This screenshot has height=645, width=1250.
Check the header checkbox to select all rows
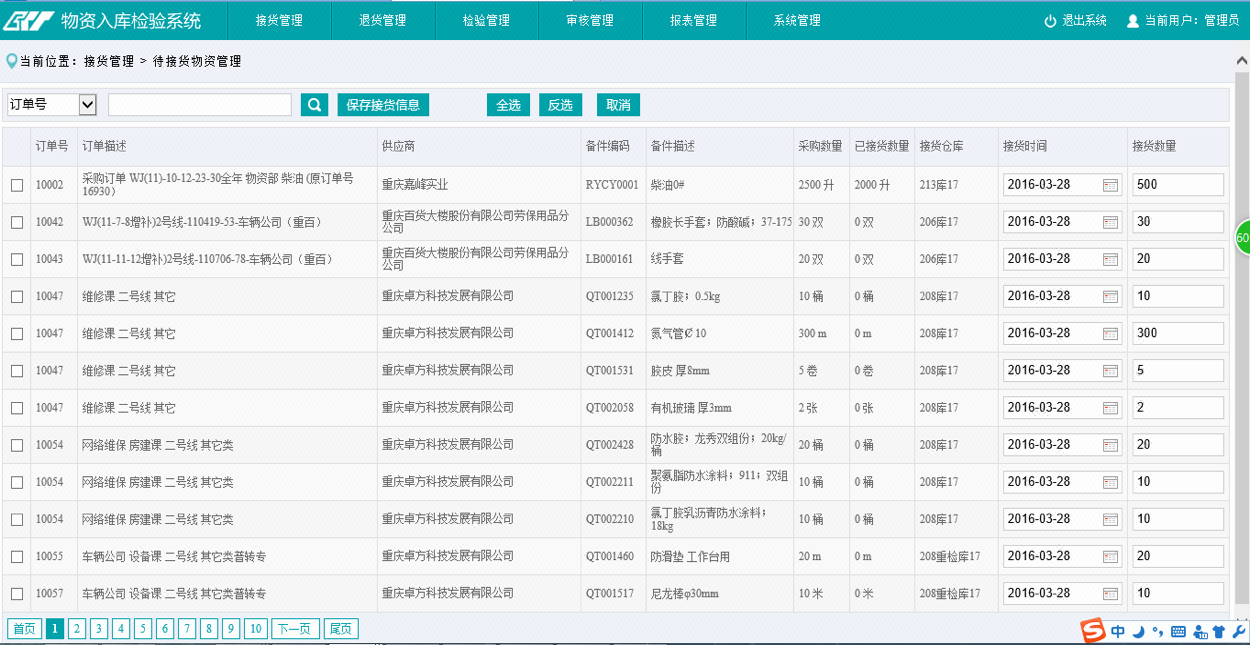(x=17, y=145)
